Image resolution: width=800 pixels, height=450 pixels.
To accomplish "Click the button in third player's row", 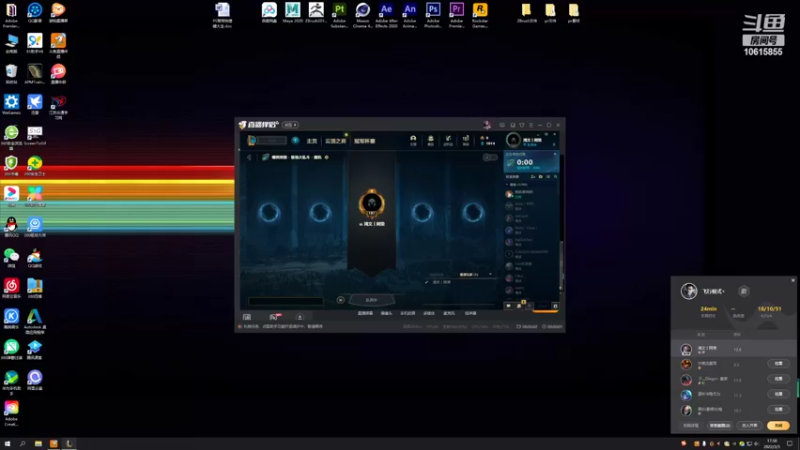I will click(779, 379).
